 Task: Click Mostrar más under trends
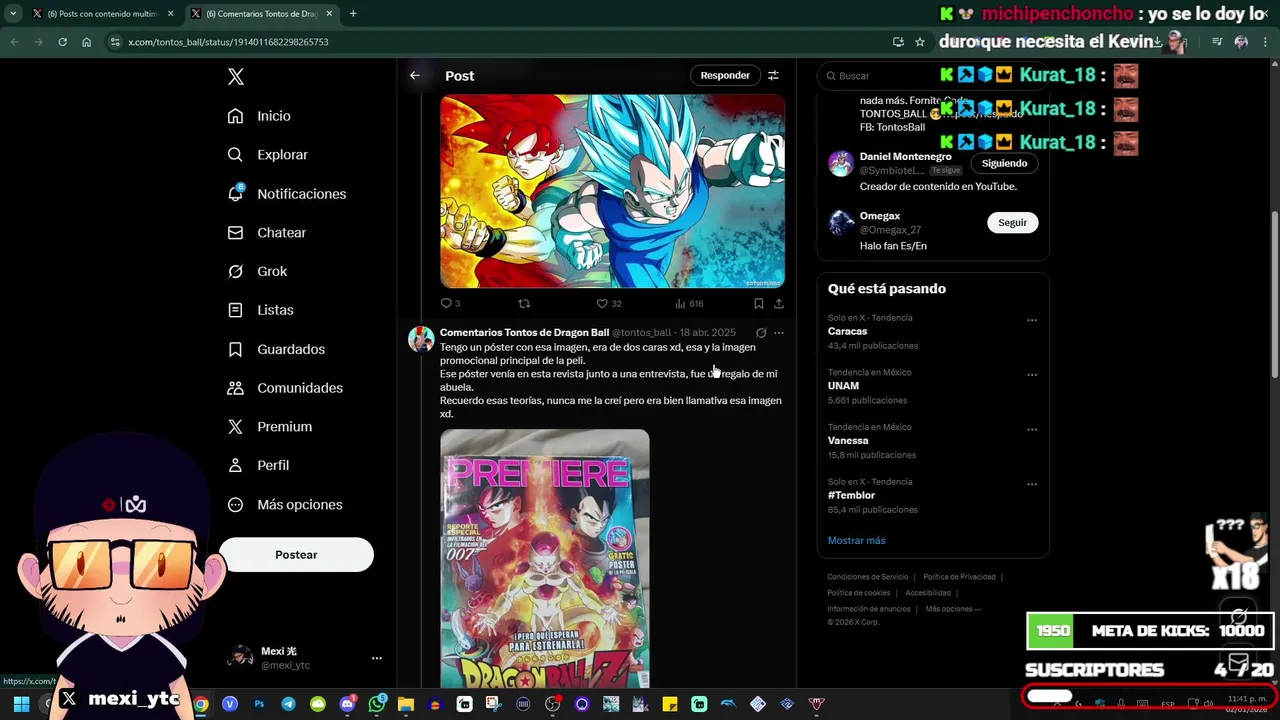click(x=856, y=540)
